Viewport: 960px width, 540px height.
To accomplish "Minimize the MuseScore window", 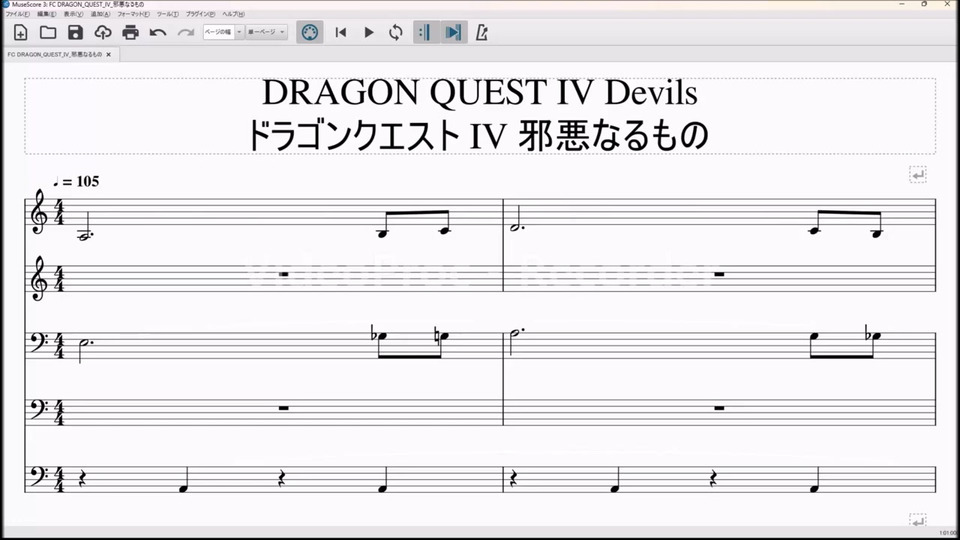I will click(901, 4).
